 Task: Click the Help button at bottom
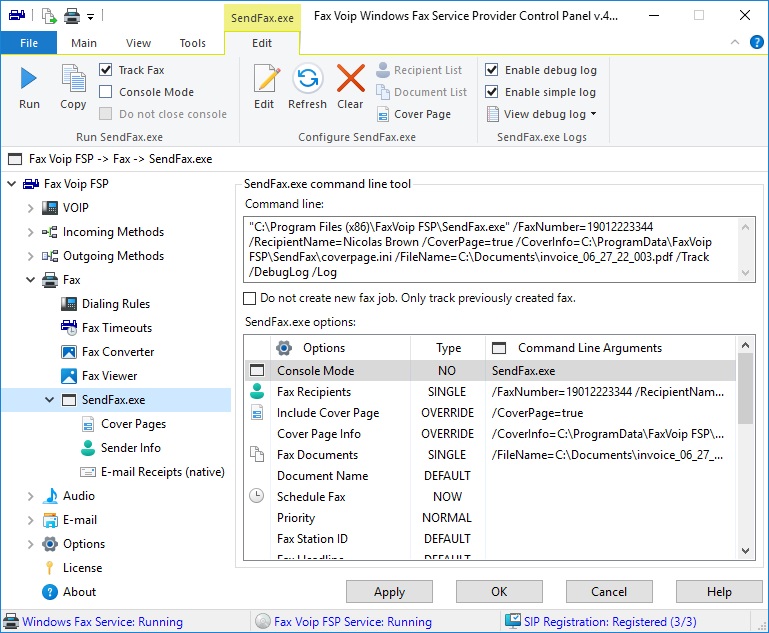tap(719, 592)
